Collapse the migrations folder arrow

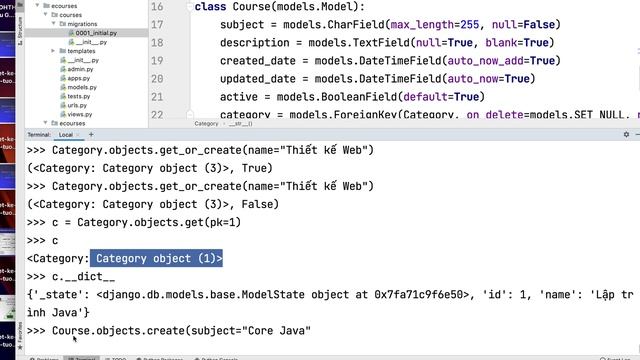(x=53, y=24)
